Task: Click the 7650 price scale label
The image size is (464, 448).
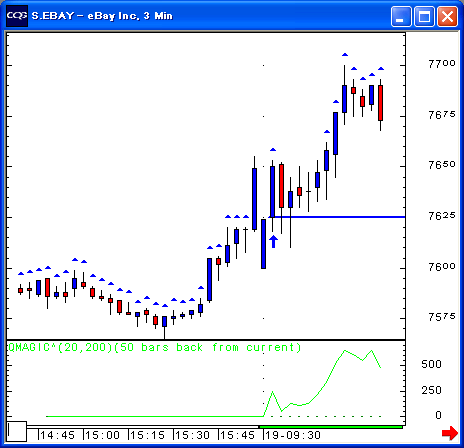Action: (x=442, y=165)
